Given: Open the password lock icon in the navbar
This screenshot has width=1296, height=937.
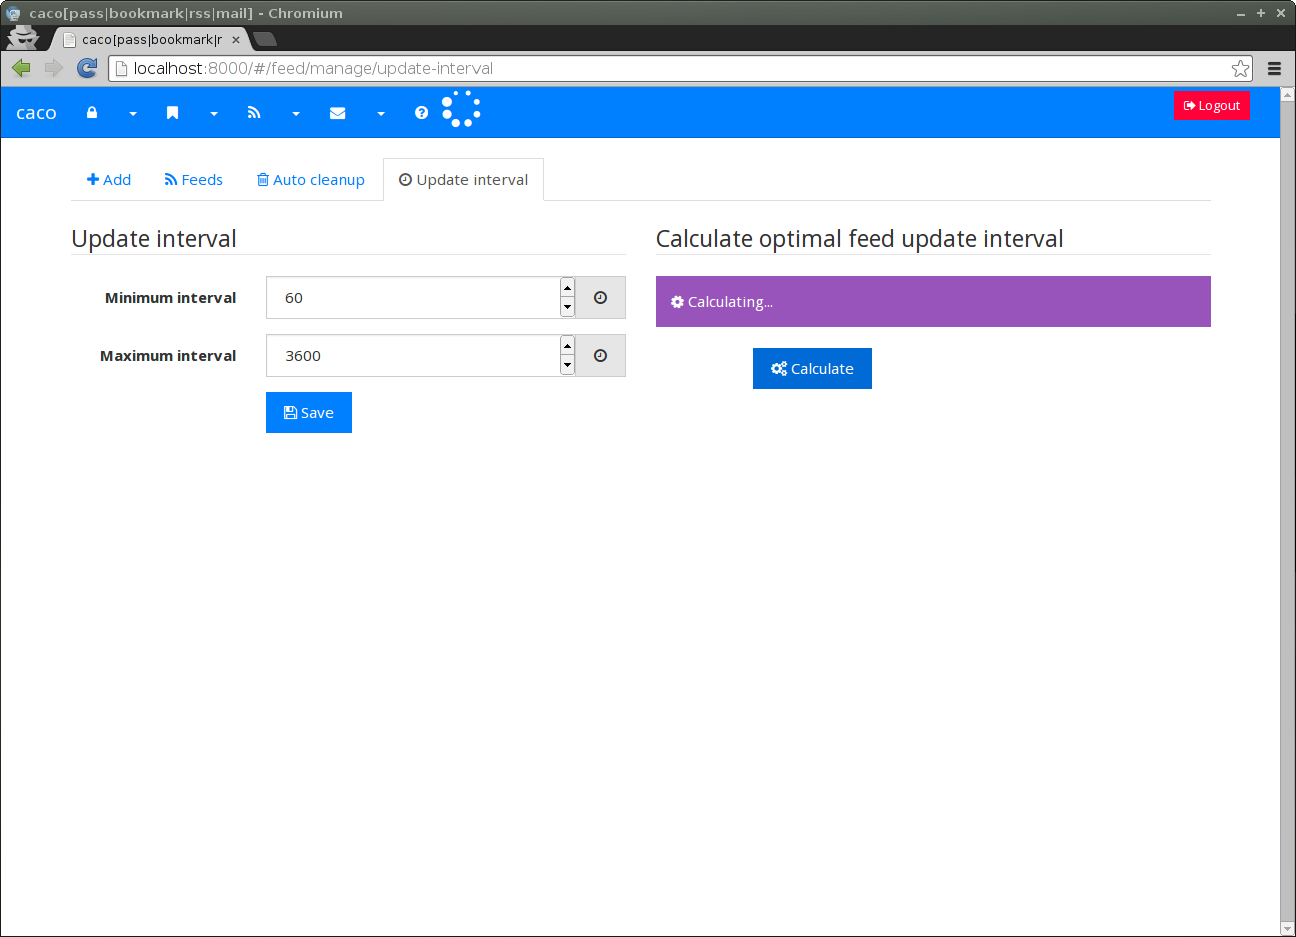Looking at the screenshot, I should coord(92,113).
